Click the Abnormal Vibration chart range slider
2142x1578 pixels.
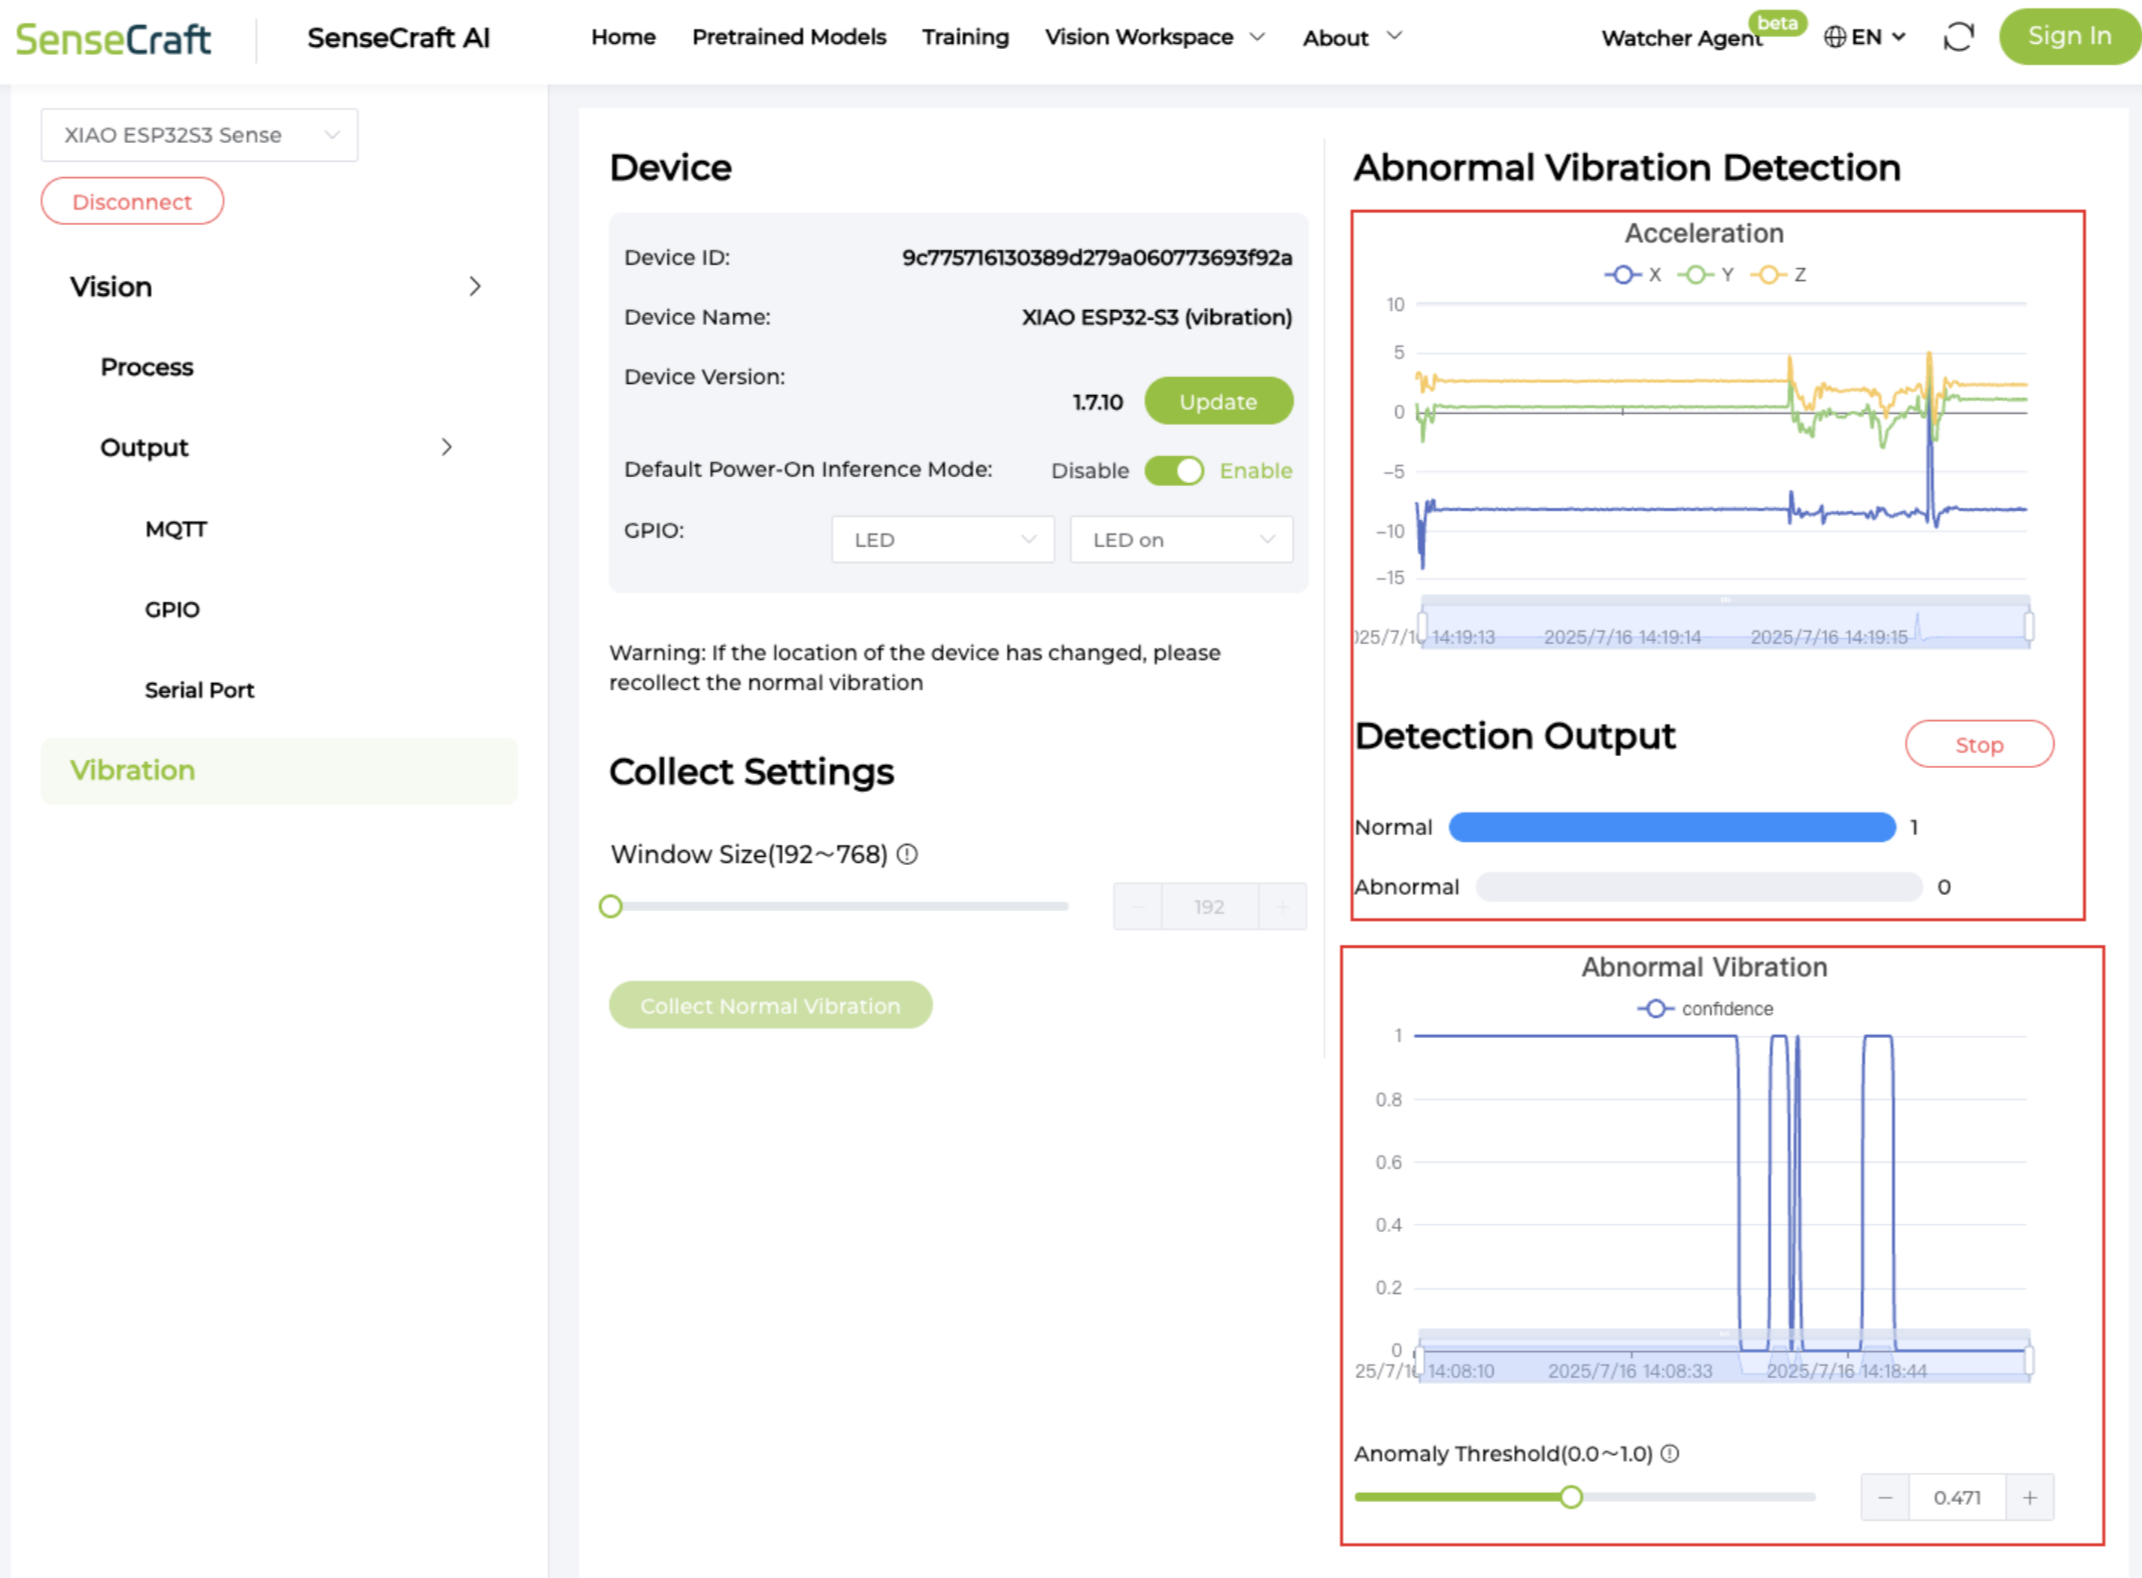pos(1724,1357)
